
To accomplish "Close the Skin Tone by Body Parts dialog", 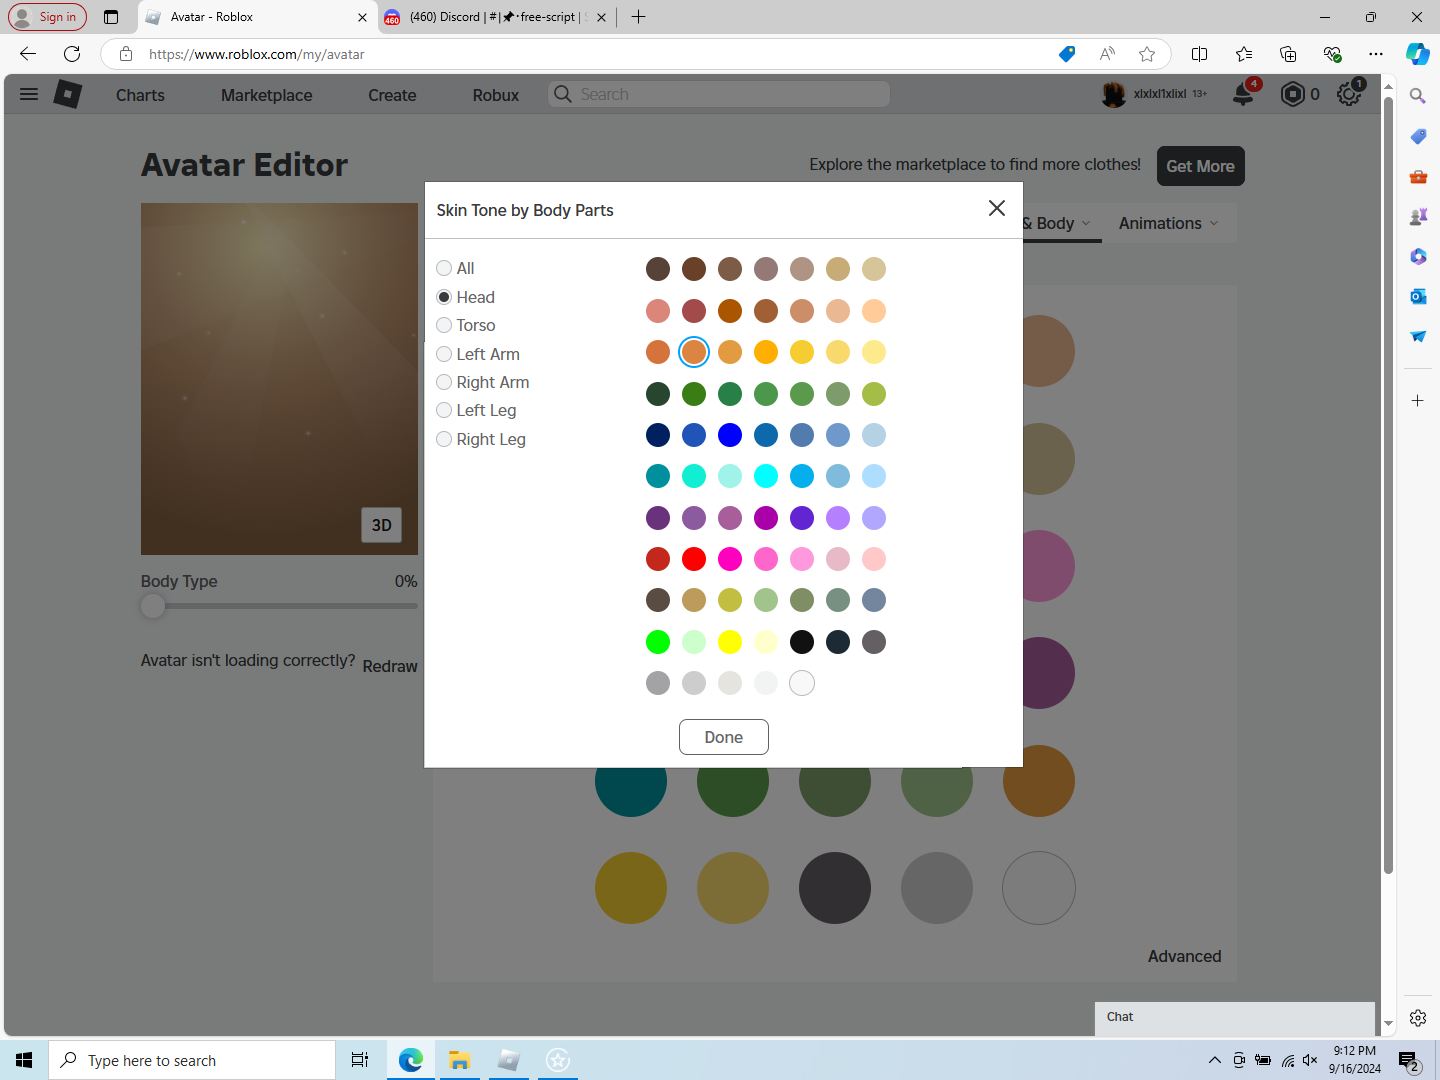I will [x=997, y=208].
